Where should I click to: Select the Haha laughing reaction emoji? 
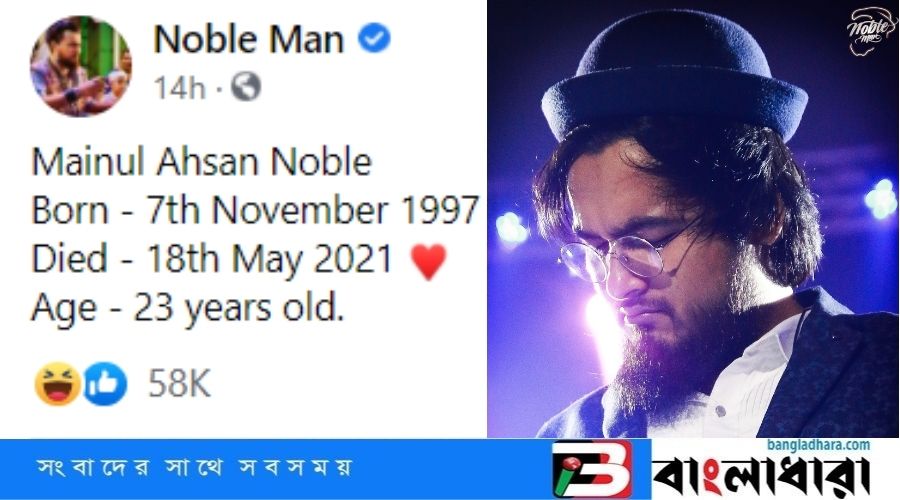(57, 383)
